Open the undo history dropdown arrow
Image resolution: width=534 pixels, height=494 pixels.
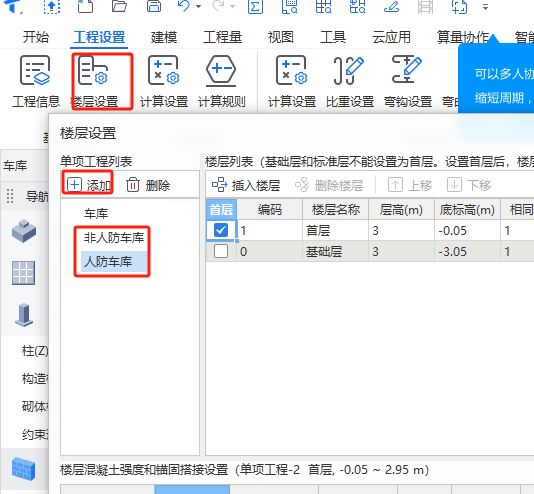pos(199,6)
